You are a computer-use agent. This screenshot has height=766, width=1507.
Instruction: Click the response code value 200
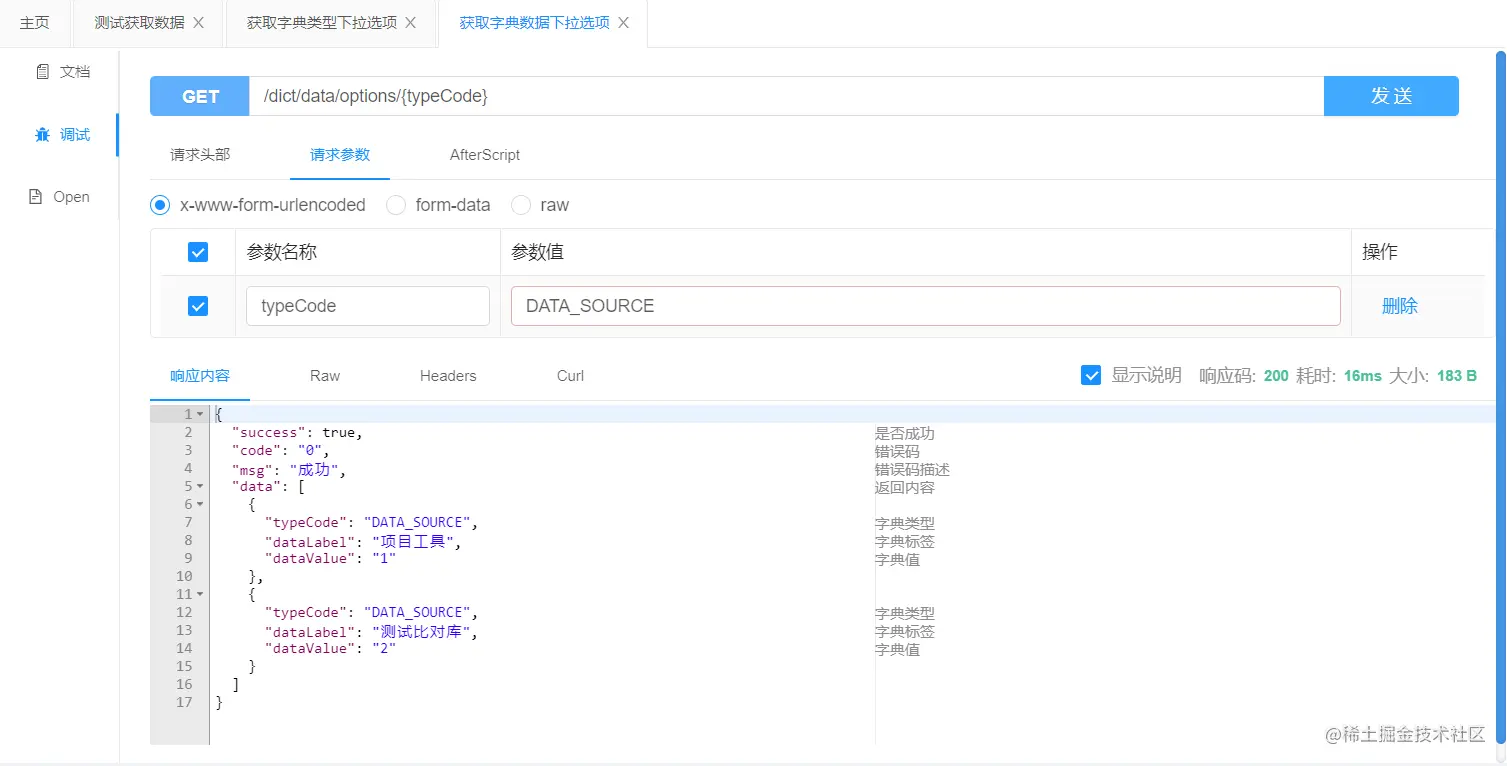[x=1276, y=376]
